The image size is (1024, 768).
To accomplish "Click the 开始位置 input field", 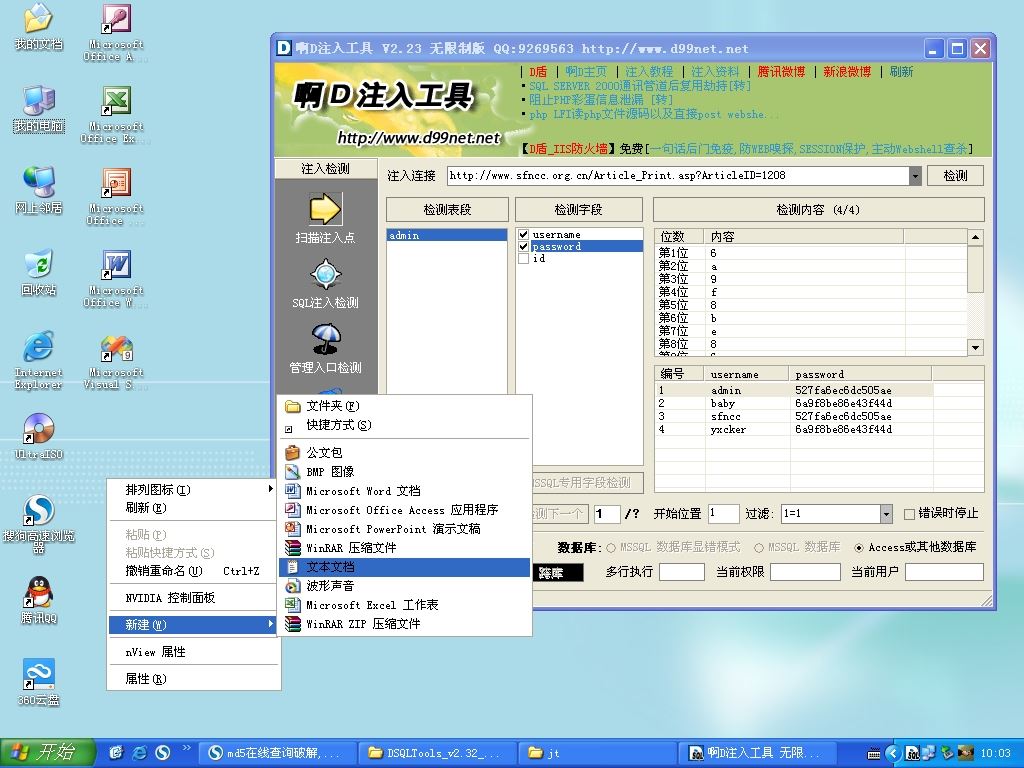I will 723,514.
